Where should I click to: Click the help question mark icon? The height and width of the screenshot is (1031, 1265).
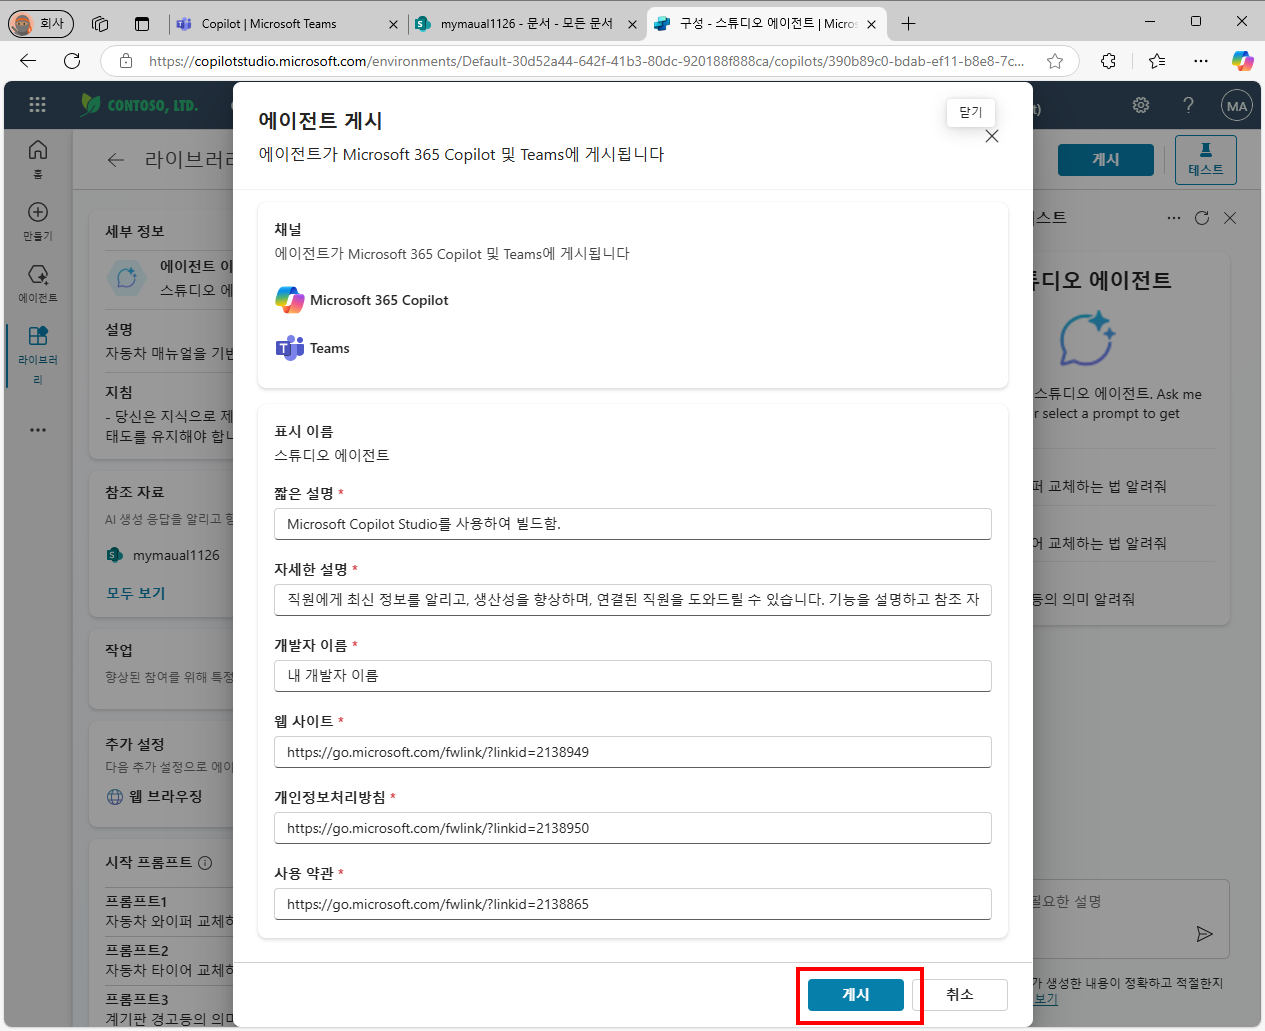[x=1188, y=105]
